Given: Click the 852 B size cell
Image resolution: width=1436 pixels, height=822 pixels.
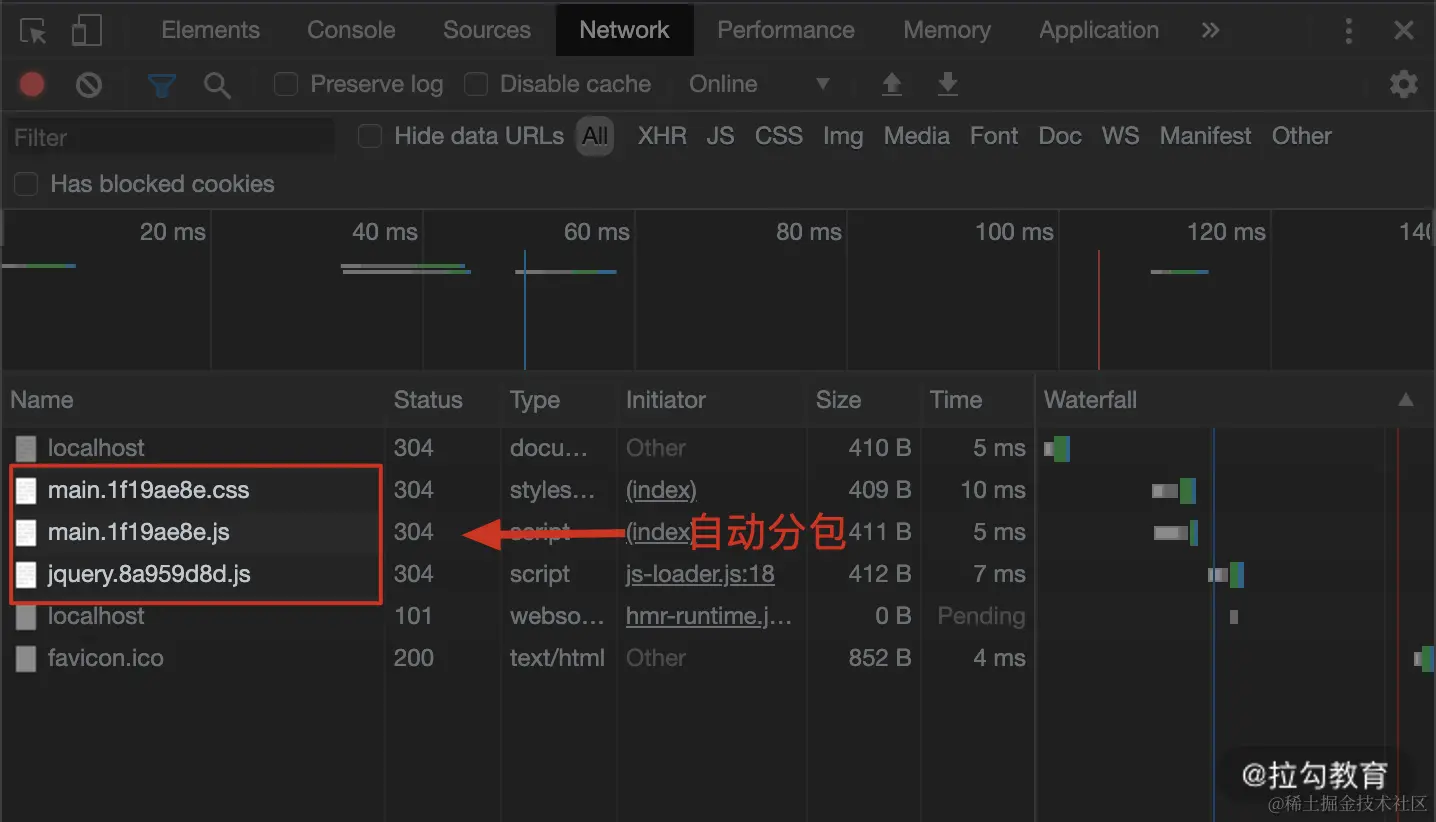Looking at the screenshot, I should tap(878, 658).
